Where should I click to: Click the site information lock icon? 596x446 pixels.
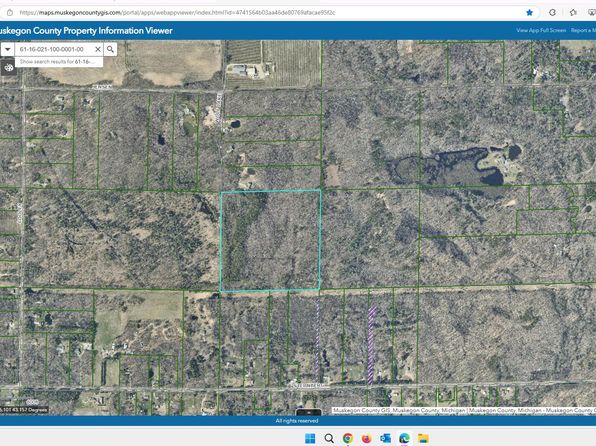coord(10,13)
